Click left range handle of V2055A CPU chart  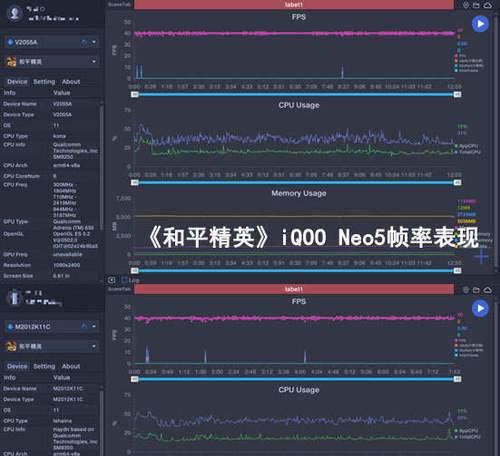coord(135,183)
